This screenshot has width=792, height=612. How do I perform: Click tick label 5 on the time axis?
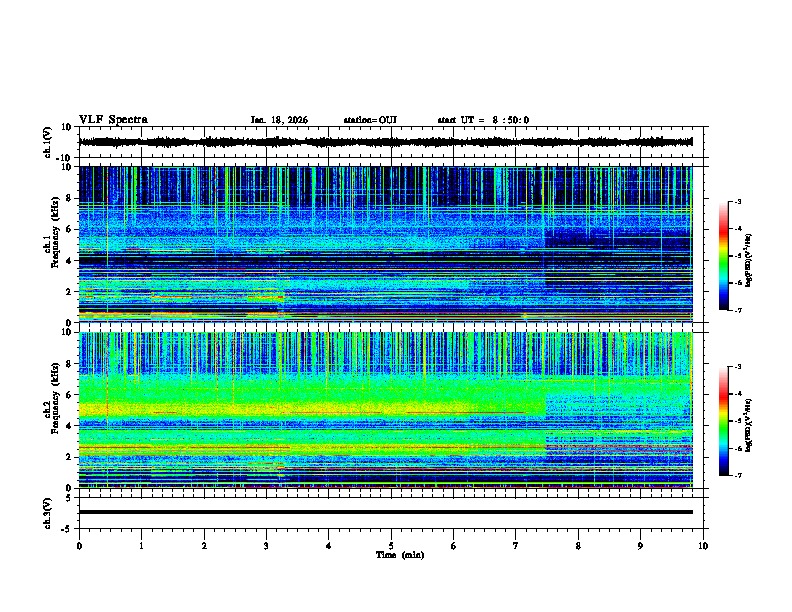tap(391, 546)
